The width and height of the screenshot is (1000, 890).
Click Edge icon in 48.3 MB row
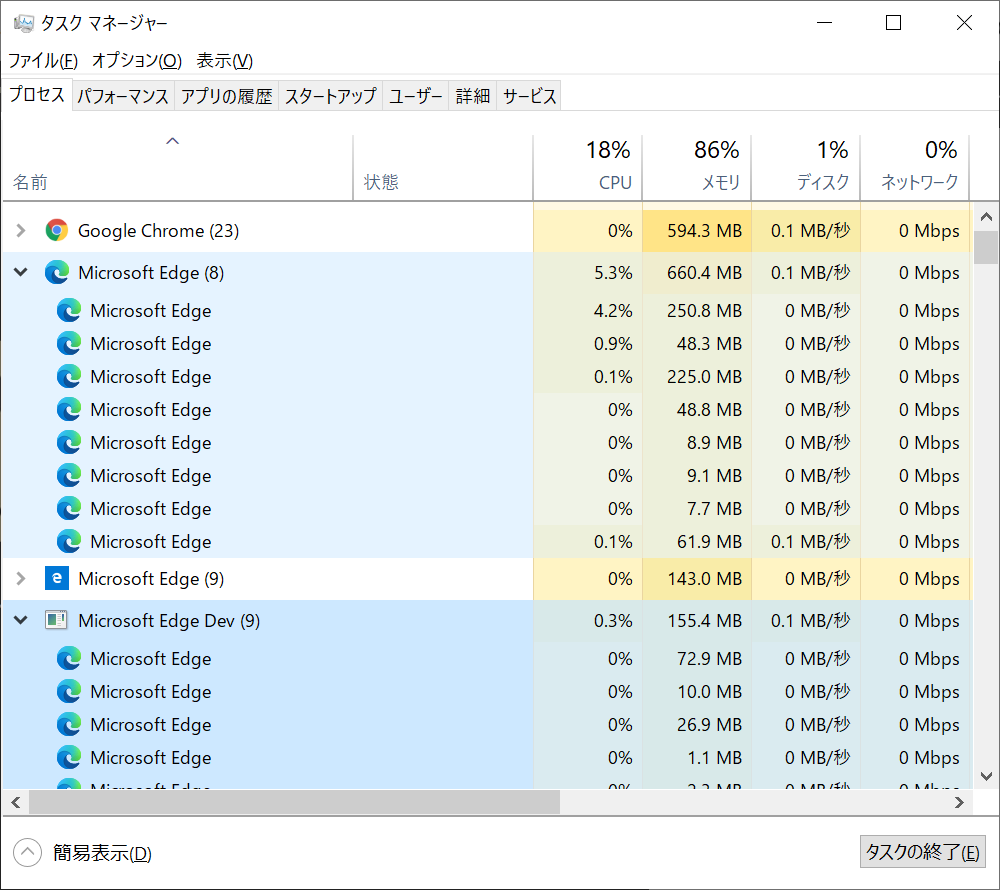69,344
